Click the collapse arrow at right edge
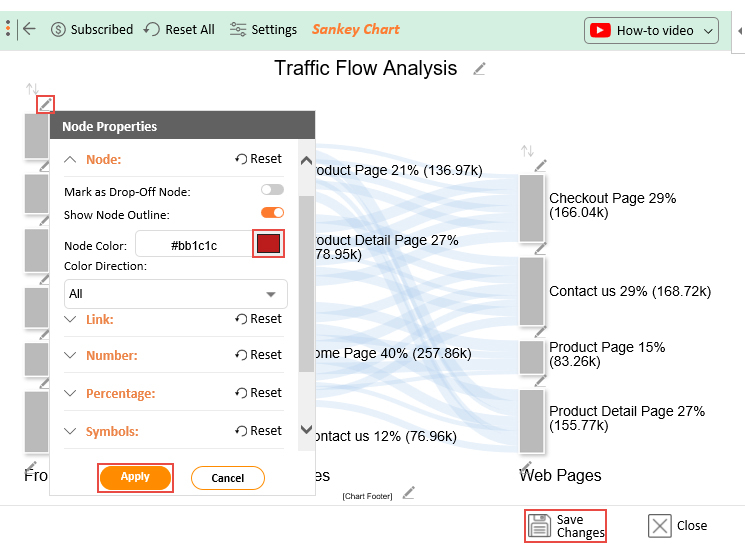This screenshot has height=555, width=745. (740, 31)
